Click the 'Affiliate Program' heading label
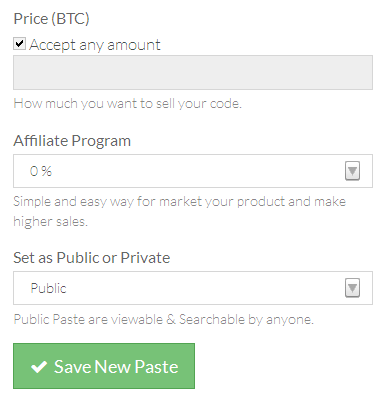This screenshot has width=385, height=400. [x=72, y=141]
